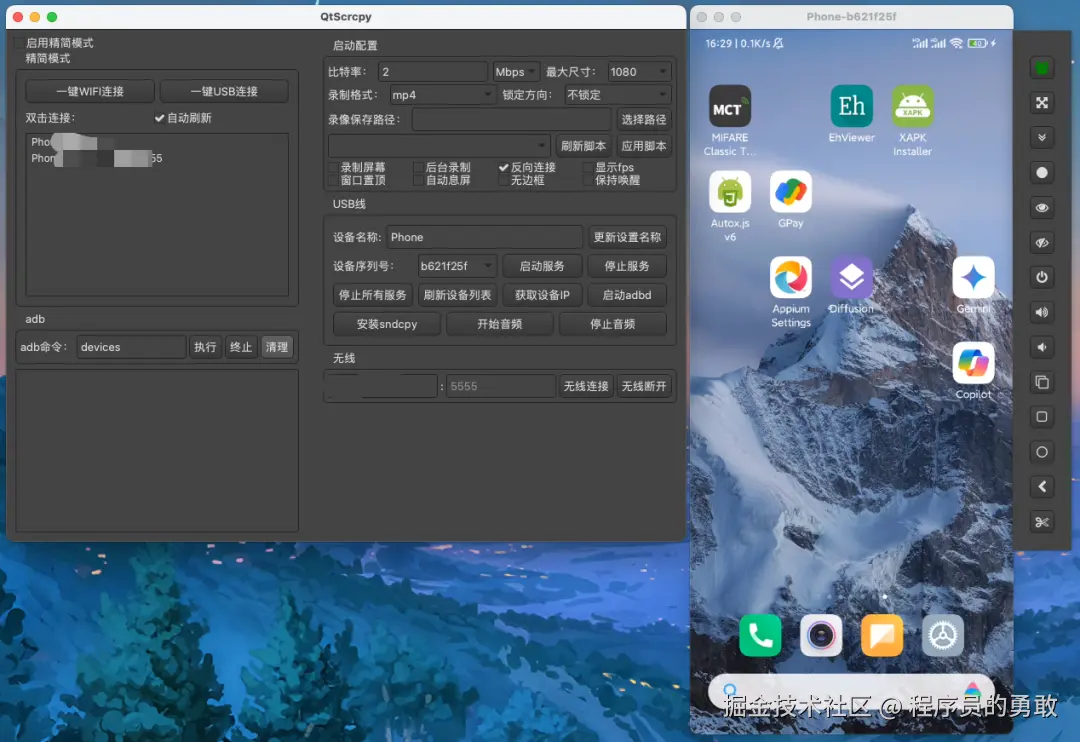The image size is (1080, 742).
Task: Open Gemini app on phone screen
Action: coord(973,278)
